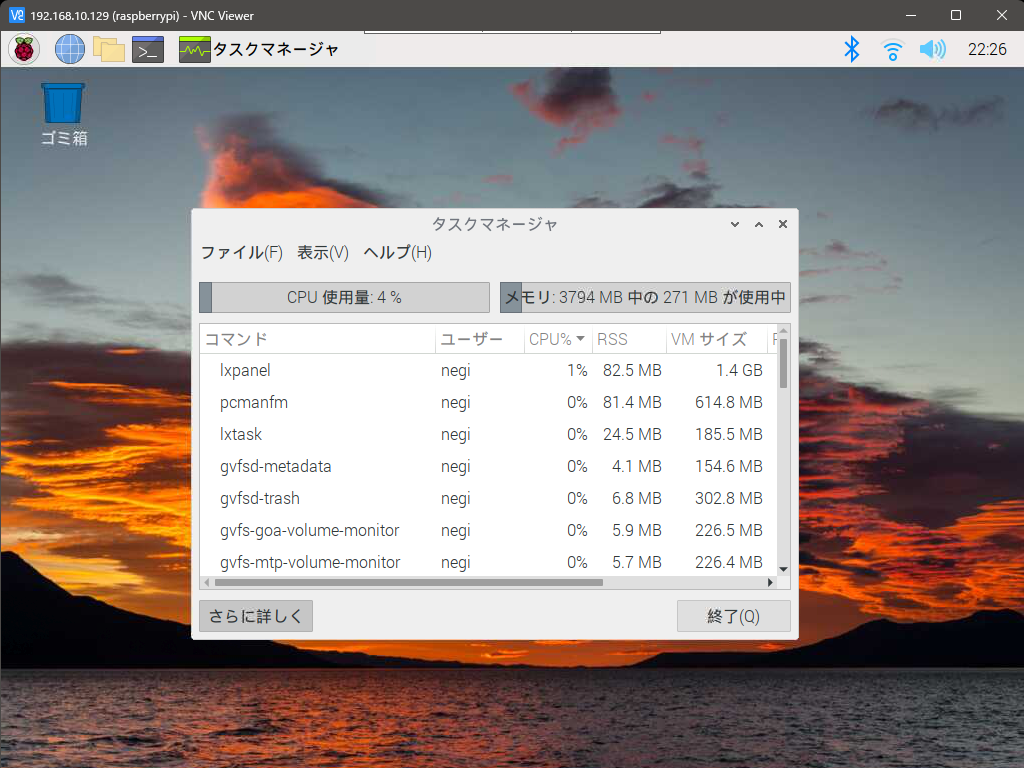Open the Wi-Fi network menu
This screenshot has height=768, width=1024.
click(892, 49)
